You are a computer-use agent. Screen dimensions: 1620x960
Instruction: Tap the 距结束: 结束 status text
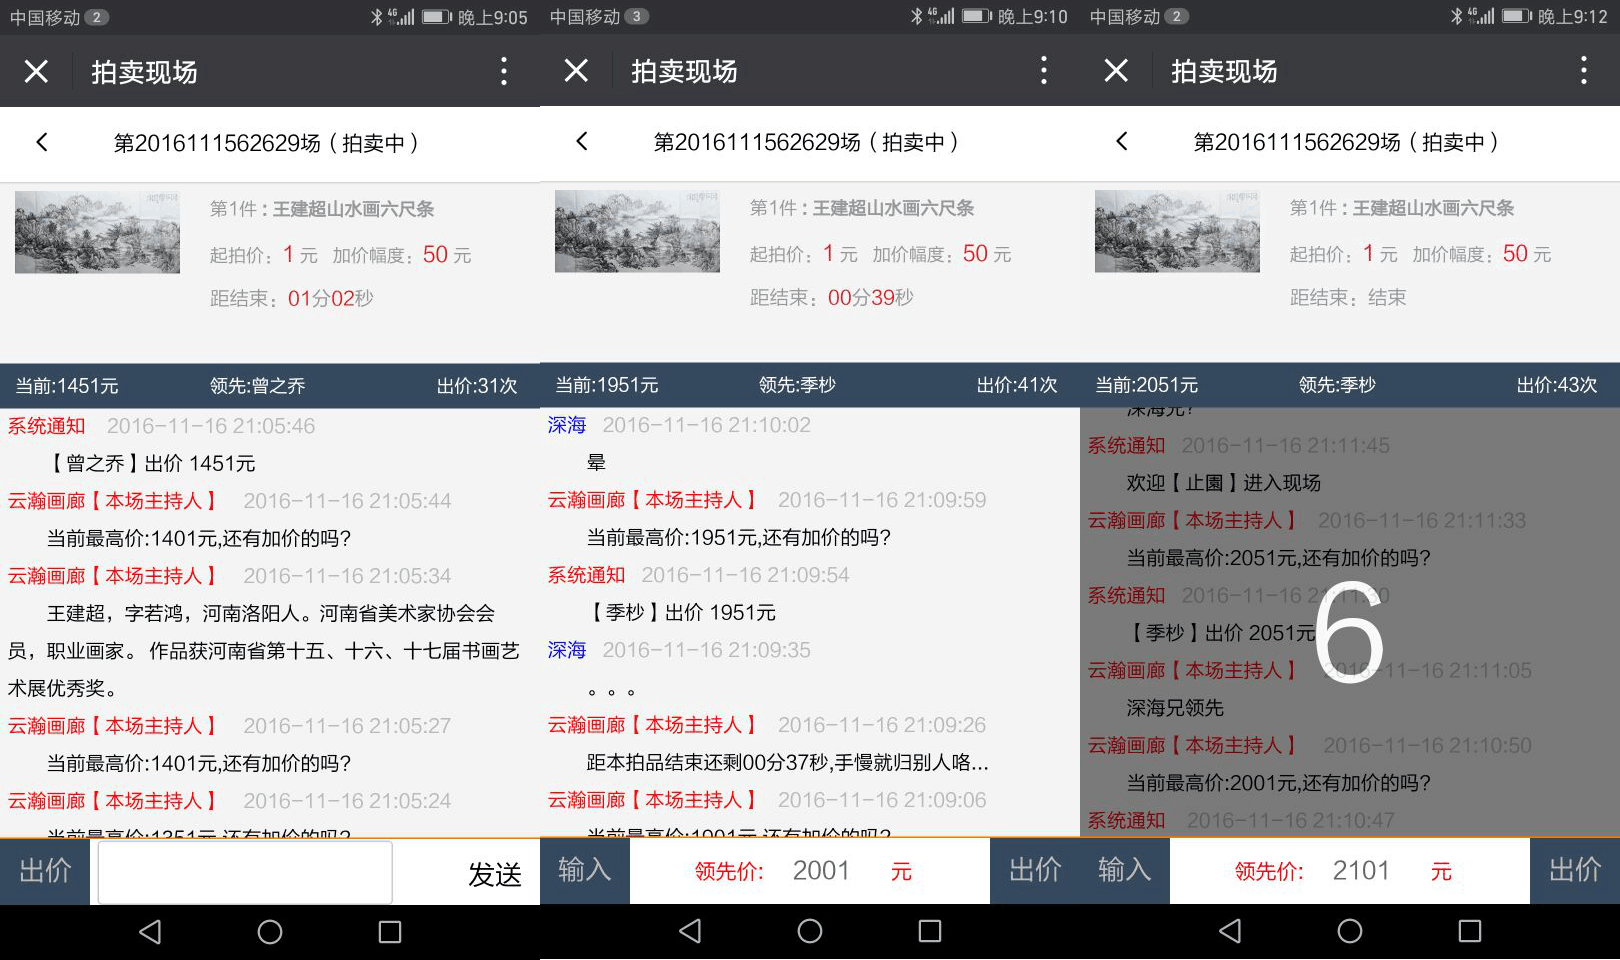1348,297
